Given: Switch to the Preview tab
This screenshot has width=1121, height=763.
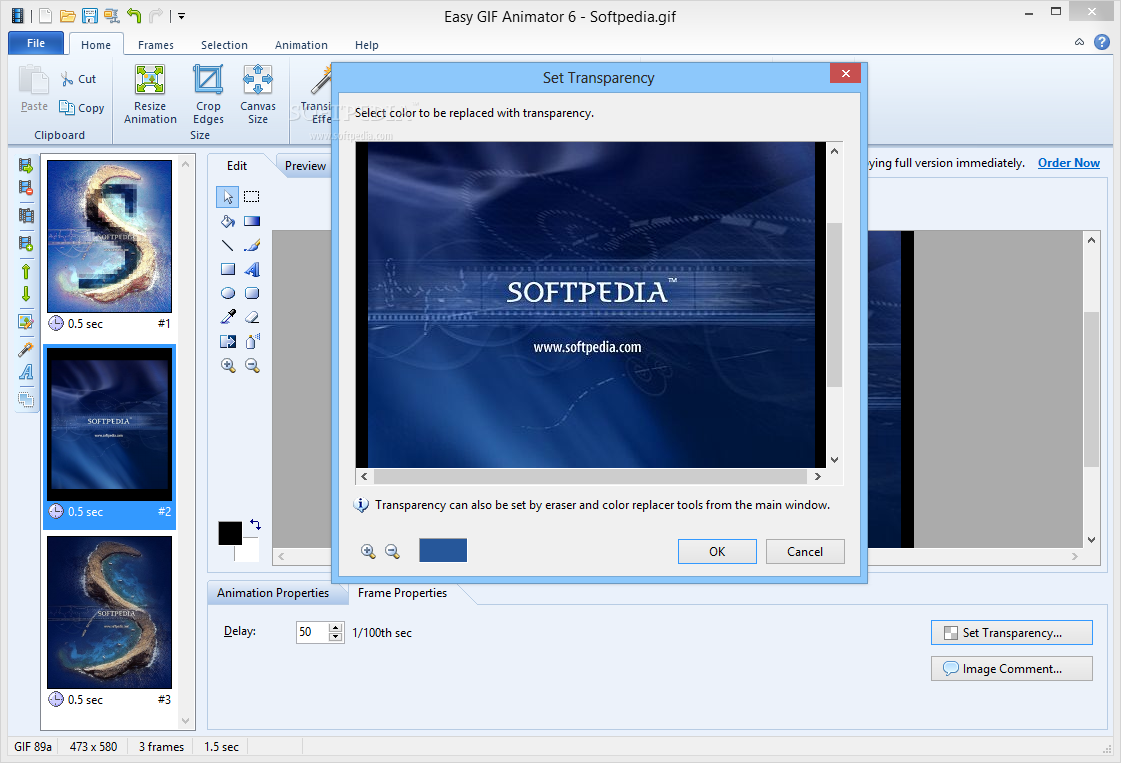Looking at the screenshot, I should (305, 166).
